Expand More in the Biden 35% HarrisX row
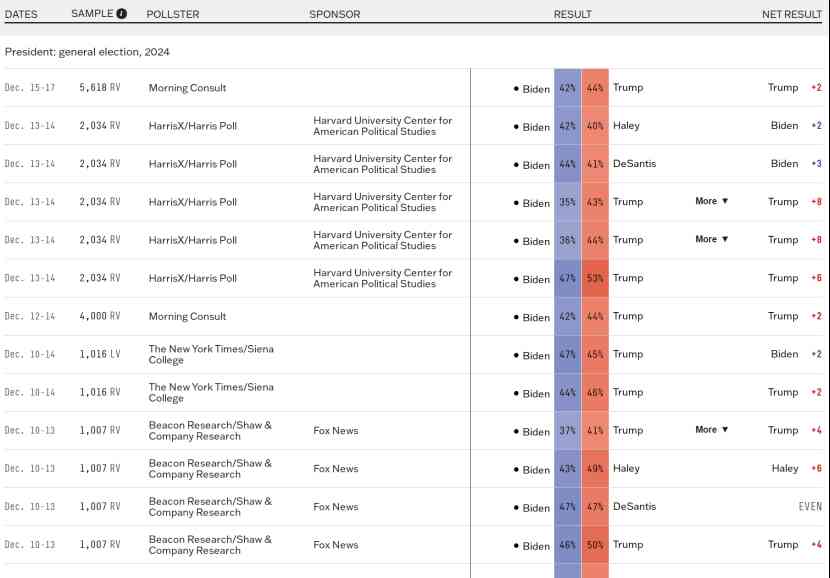830x578 pixels. pyautogui.click(x=711, y=201)
